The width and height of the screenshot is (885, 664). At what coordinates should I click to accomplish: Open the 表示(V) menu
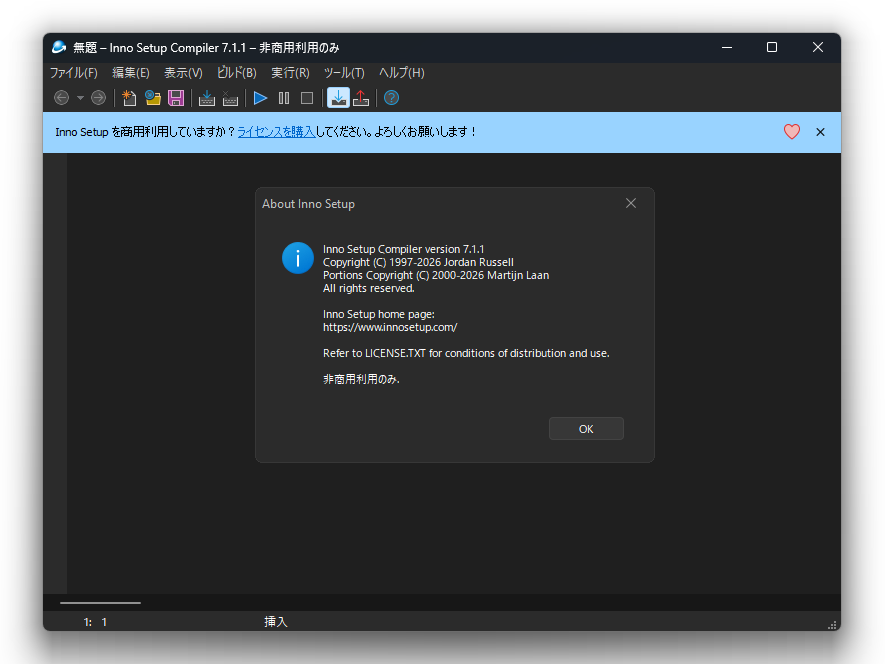(183, 73)
